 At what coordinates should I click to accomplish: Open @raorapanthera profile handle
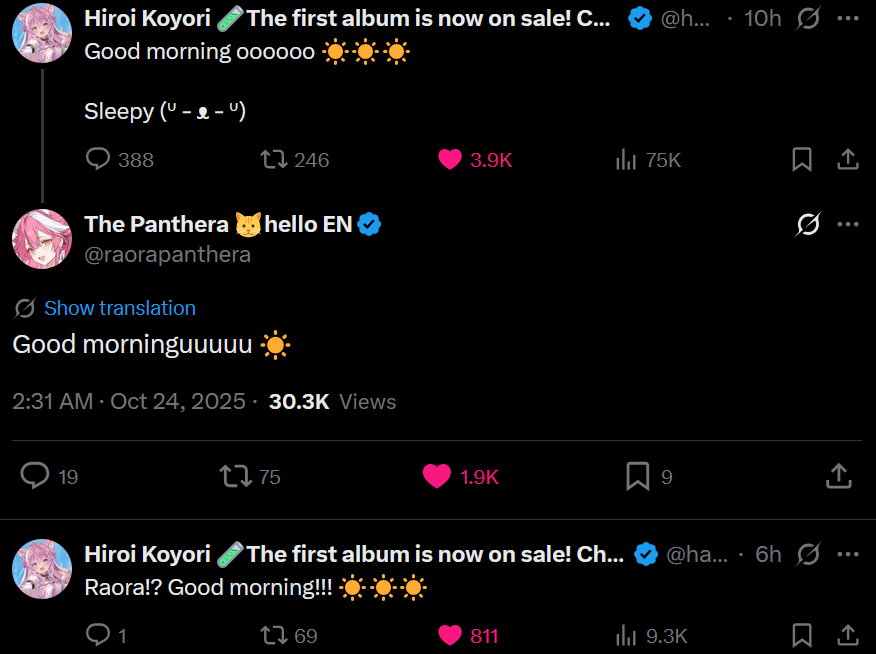click(167, 254)
